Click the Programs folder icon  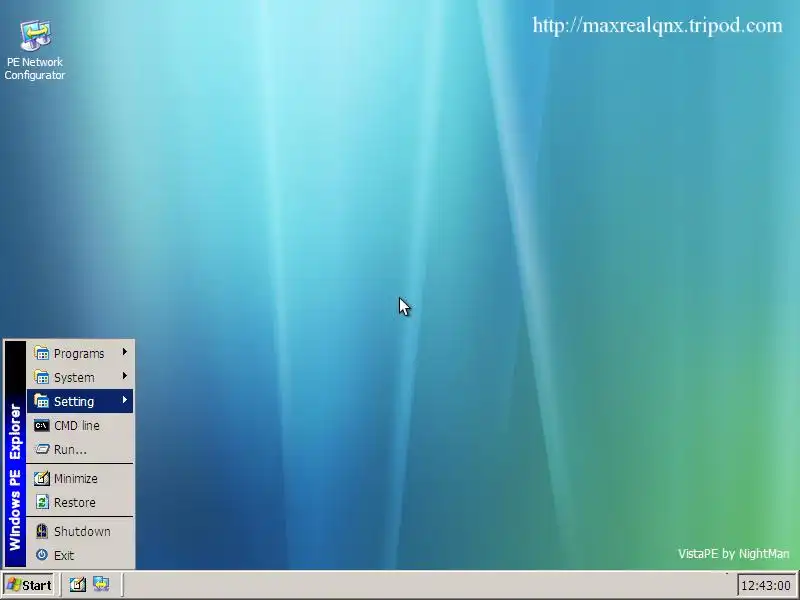(x=41, y=353)
